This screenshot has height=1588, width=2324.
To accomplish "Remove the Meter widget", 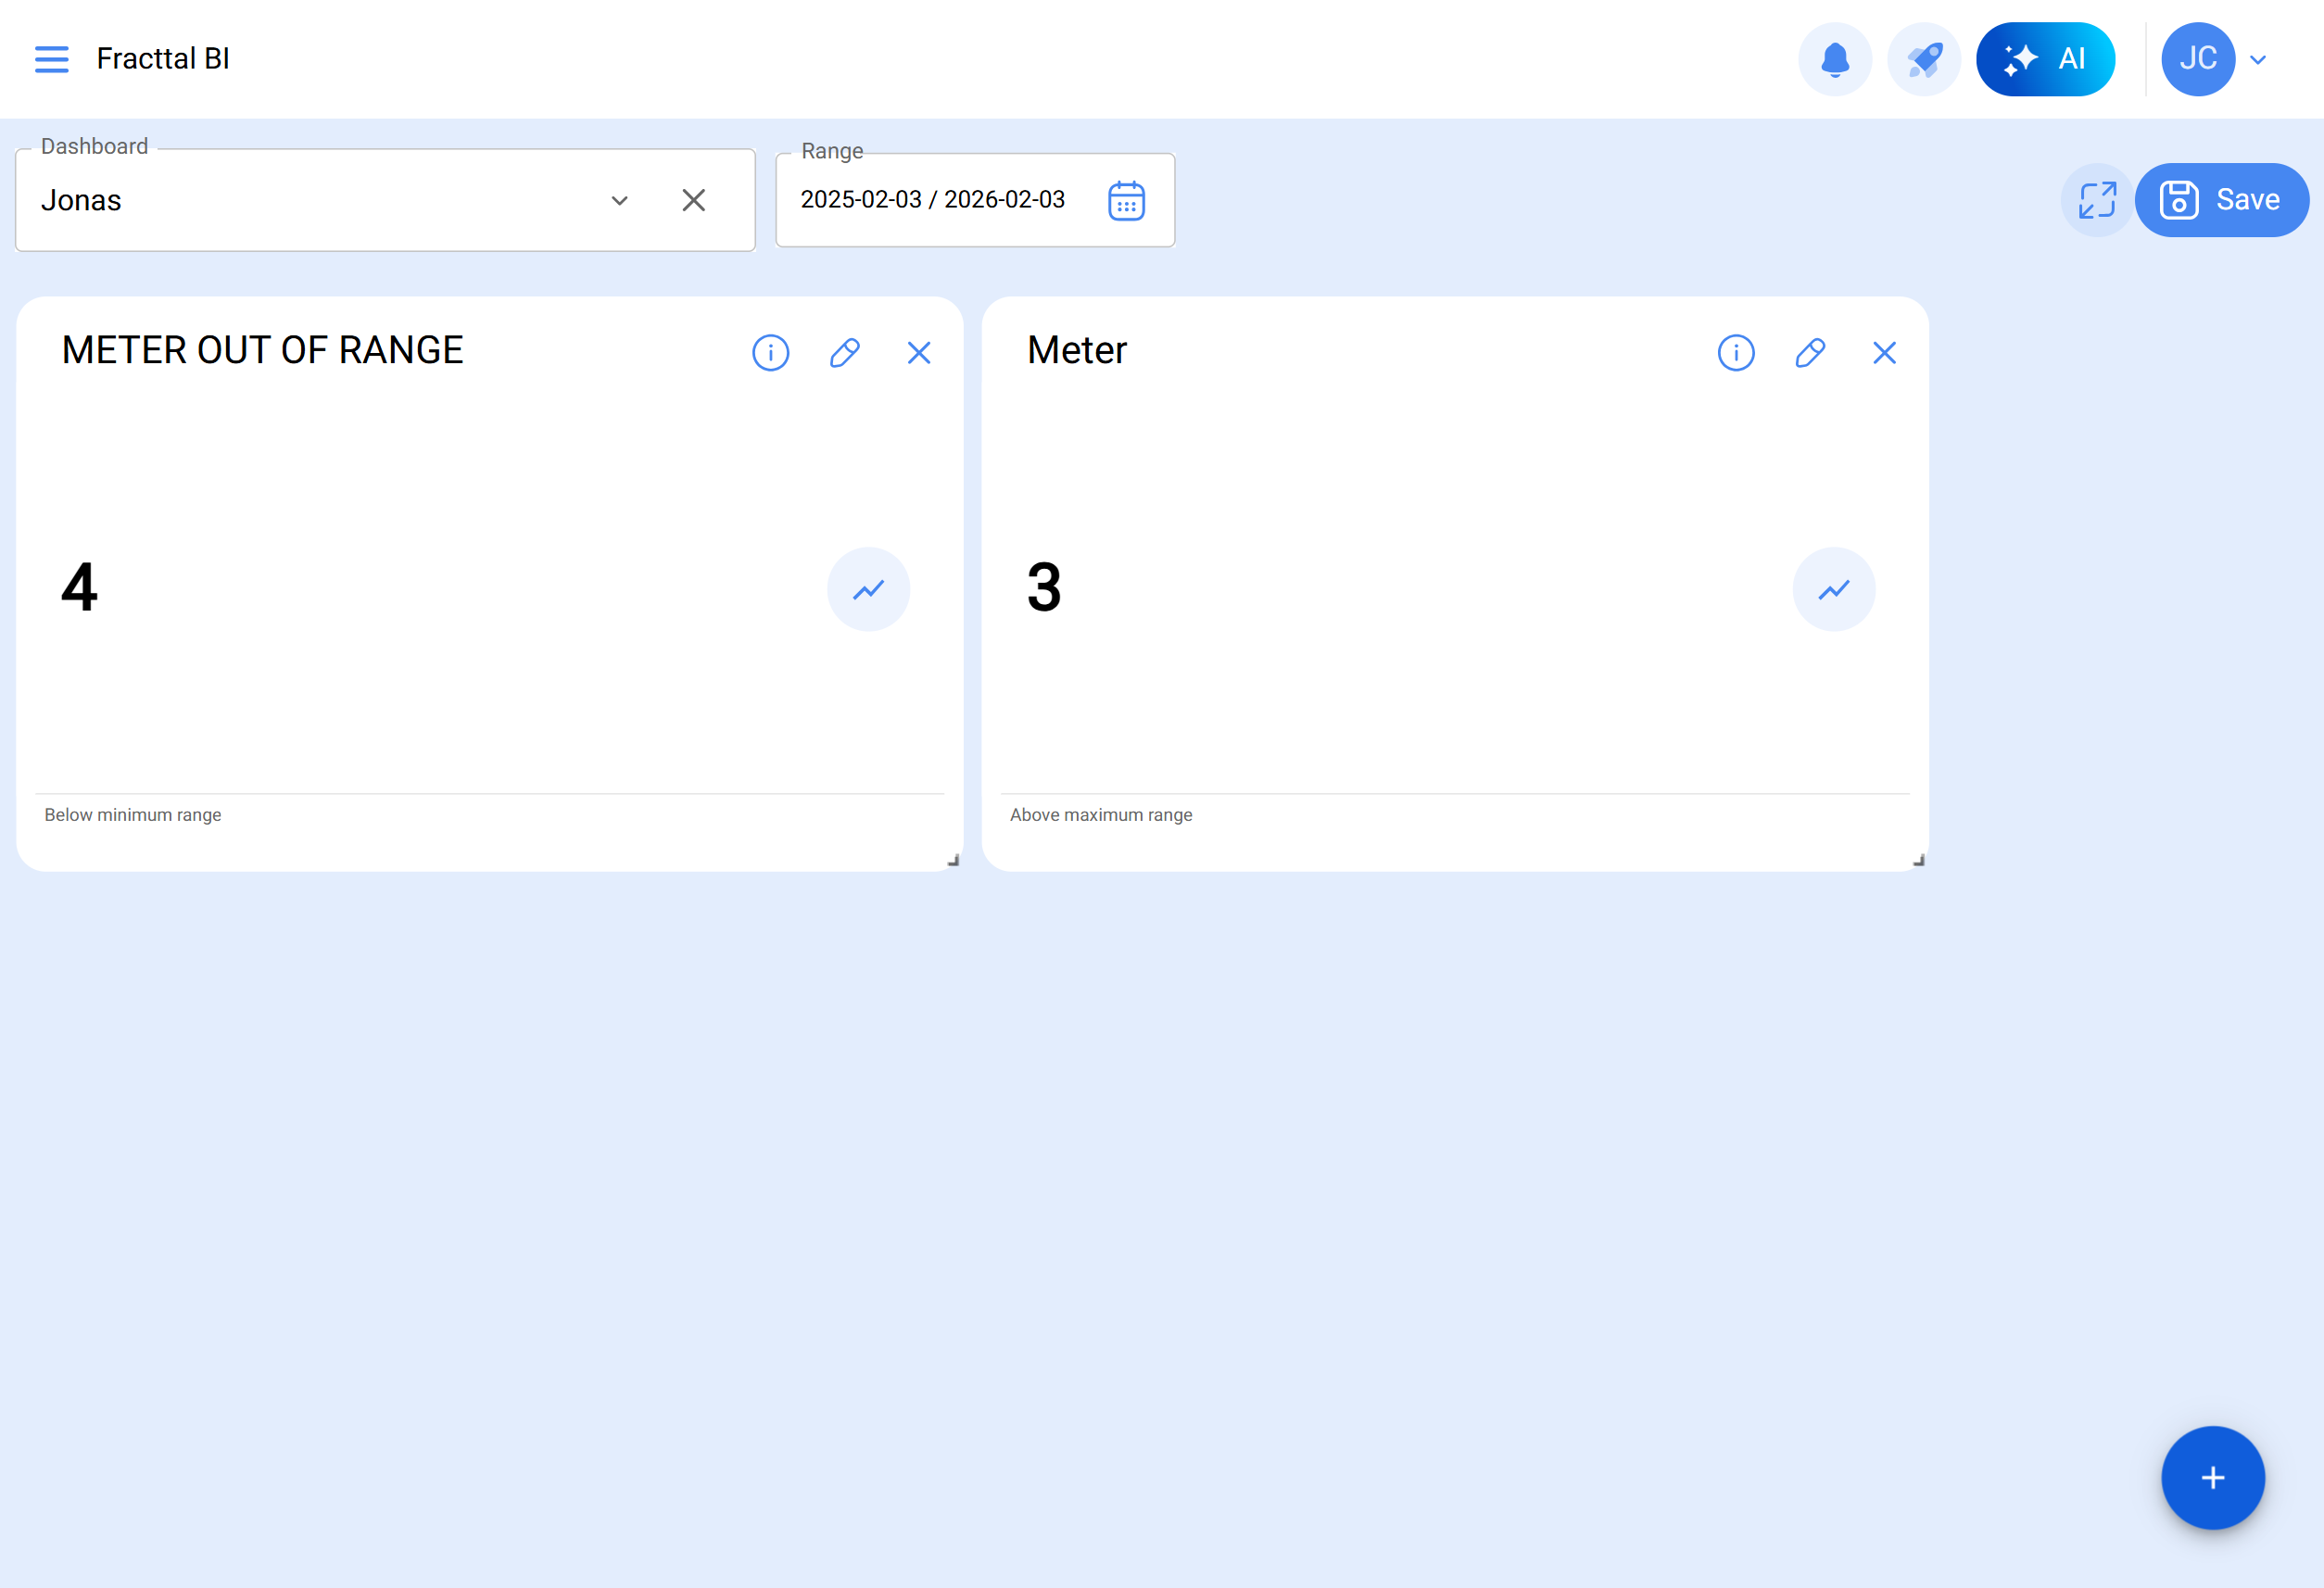I will [1884, 353].
